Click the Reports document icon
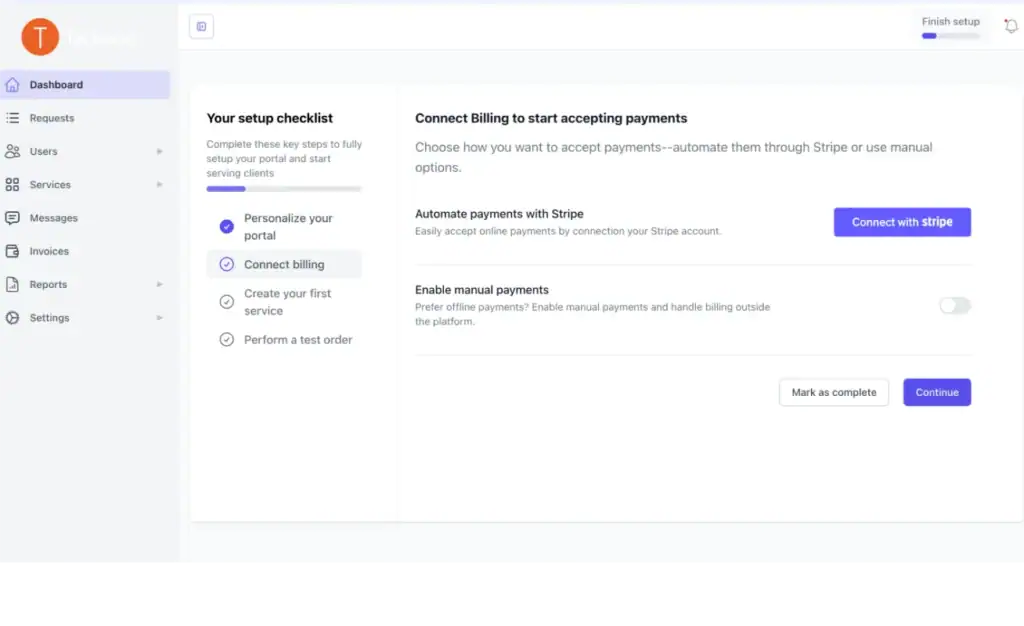The height and width of the screenshot is (626, 1024). (x=13, y=285)
